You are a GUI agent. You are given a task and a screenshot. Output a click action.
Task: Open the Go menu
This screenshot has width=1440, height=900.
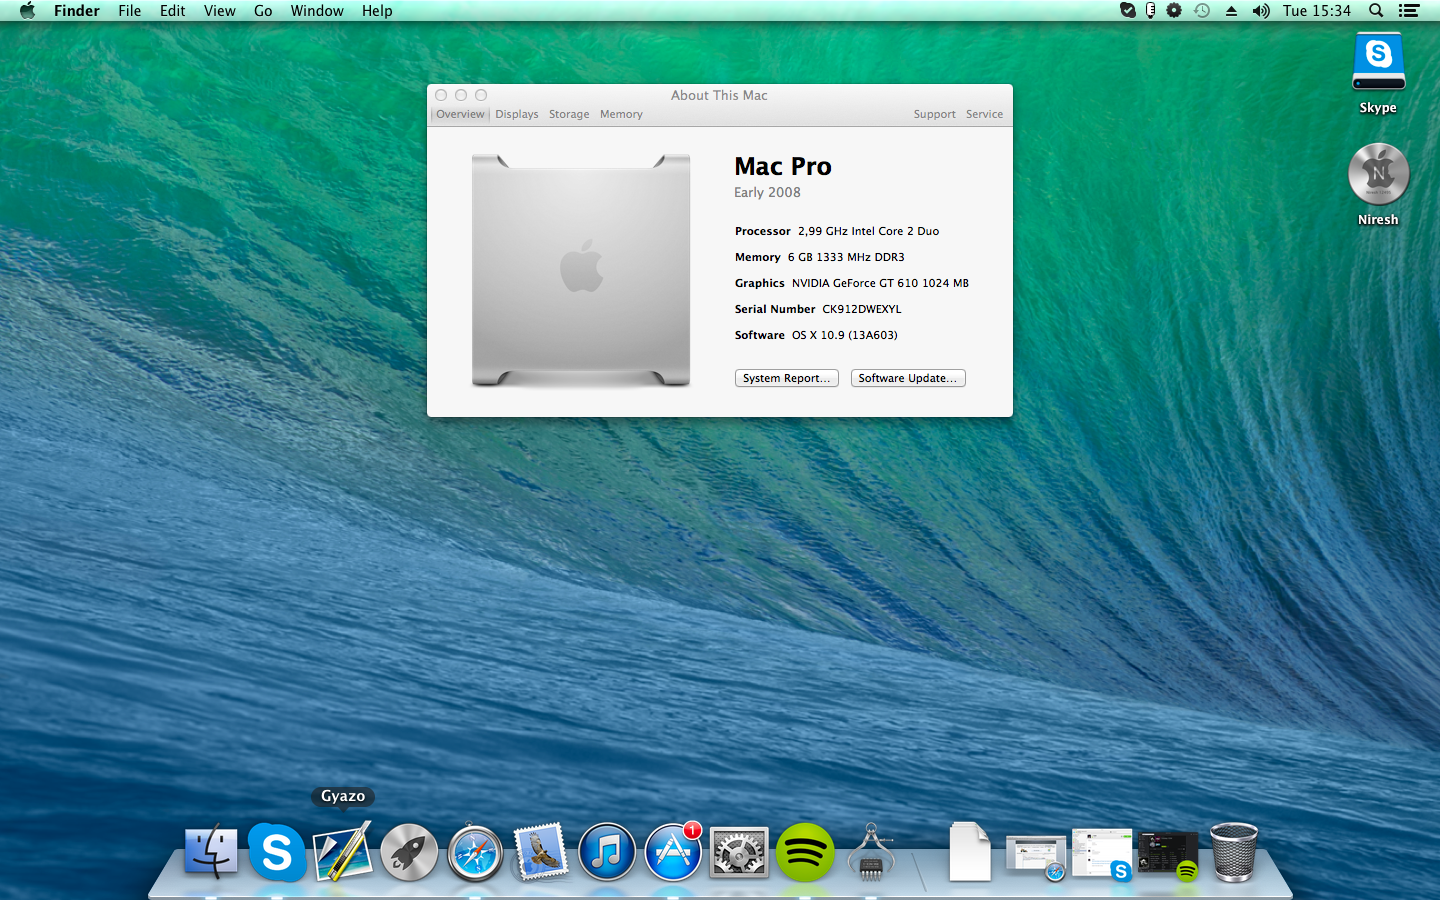pyautogui.click(x=263, y=11)
